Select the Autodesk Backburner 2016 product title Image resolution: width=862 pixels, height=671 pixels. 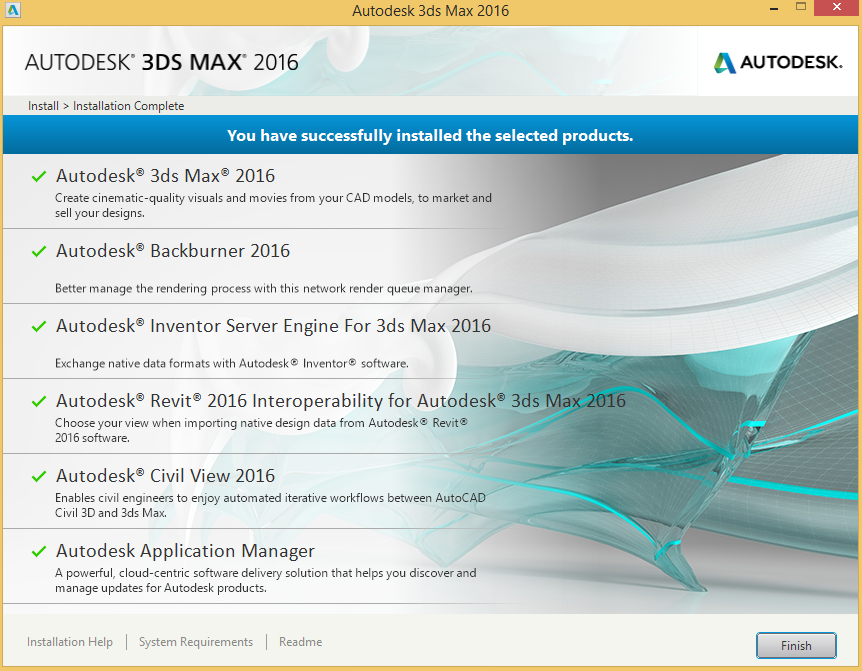tap(173, 251)
